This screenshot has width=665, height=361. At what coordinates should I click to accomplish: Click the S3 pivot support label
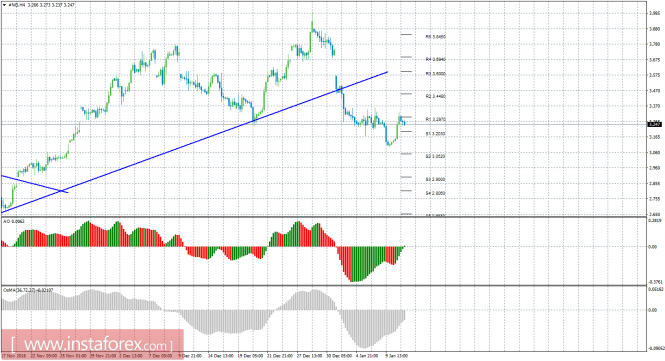tap(436, 179)
